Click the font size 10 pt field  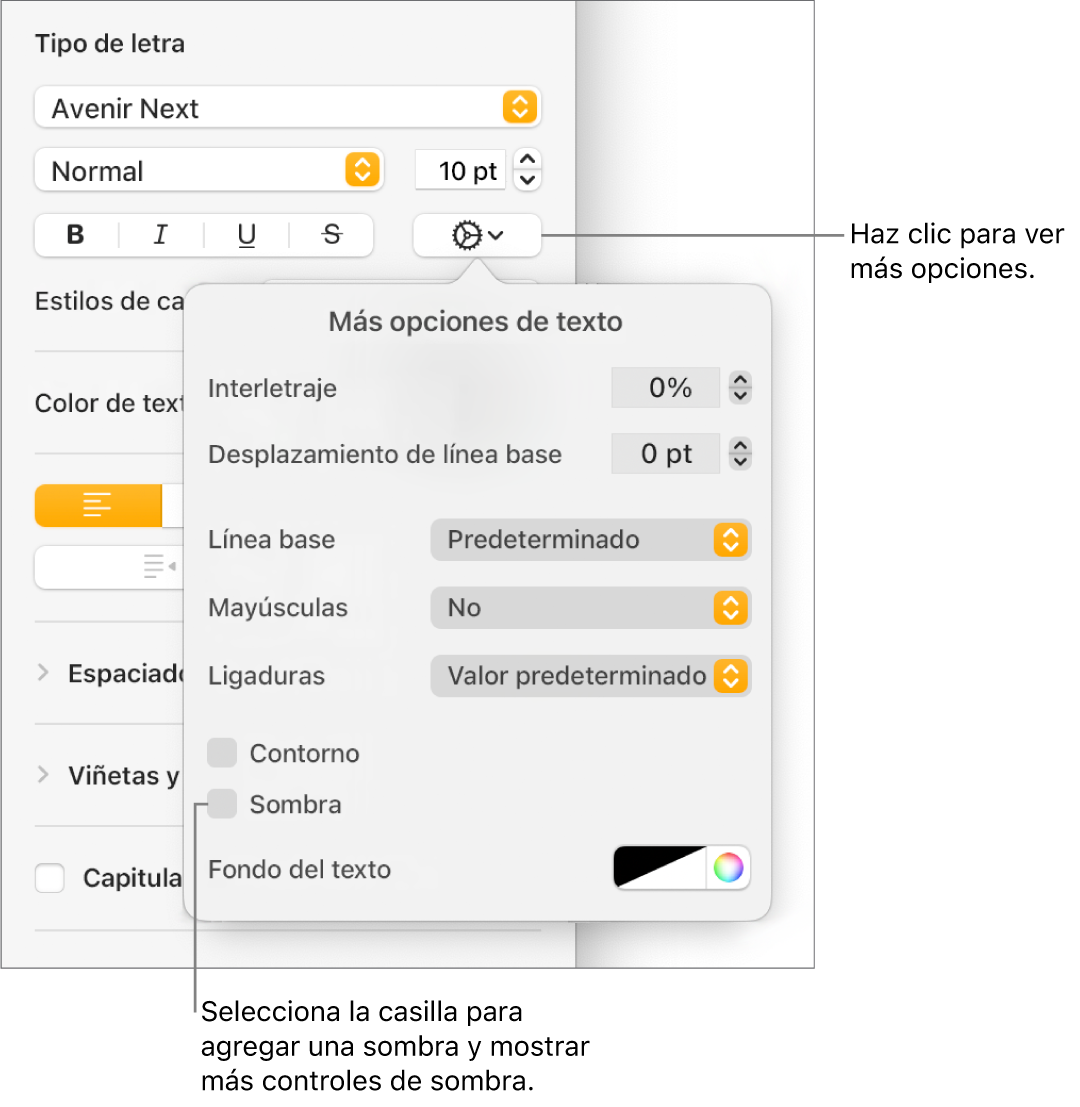pyautogui.click(x=462, y=171)
